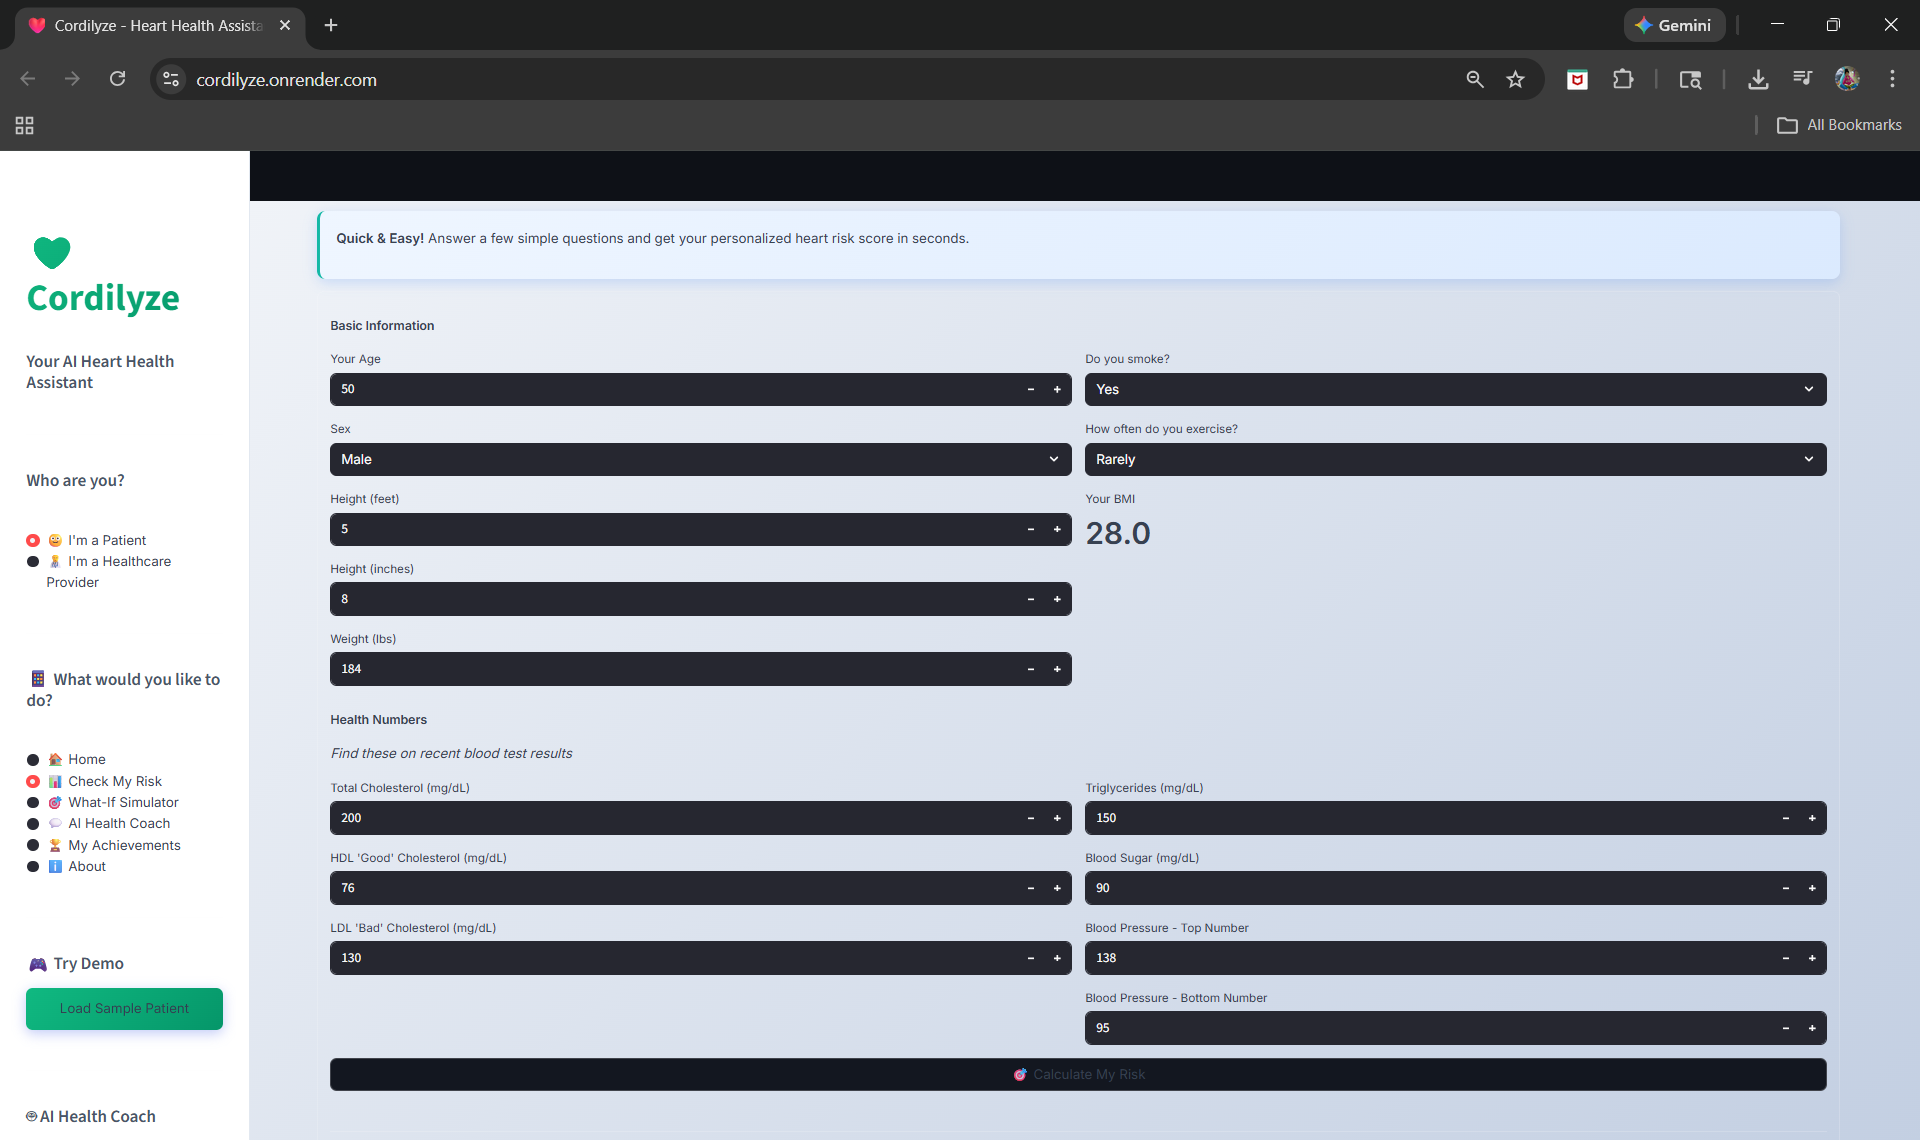Open the exercise frequency dropdown
Viewport: 1920px width, 1140px height.
[x=1455, y=460]
